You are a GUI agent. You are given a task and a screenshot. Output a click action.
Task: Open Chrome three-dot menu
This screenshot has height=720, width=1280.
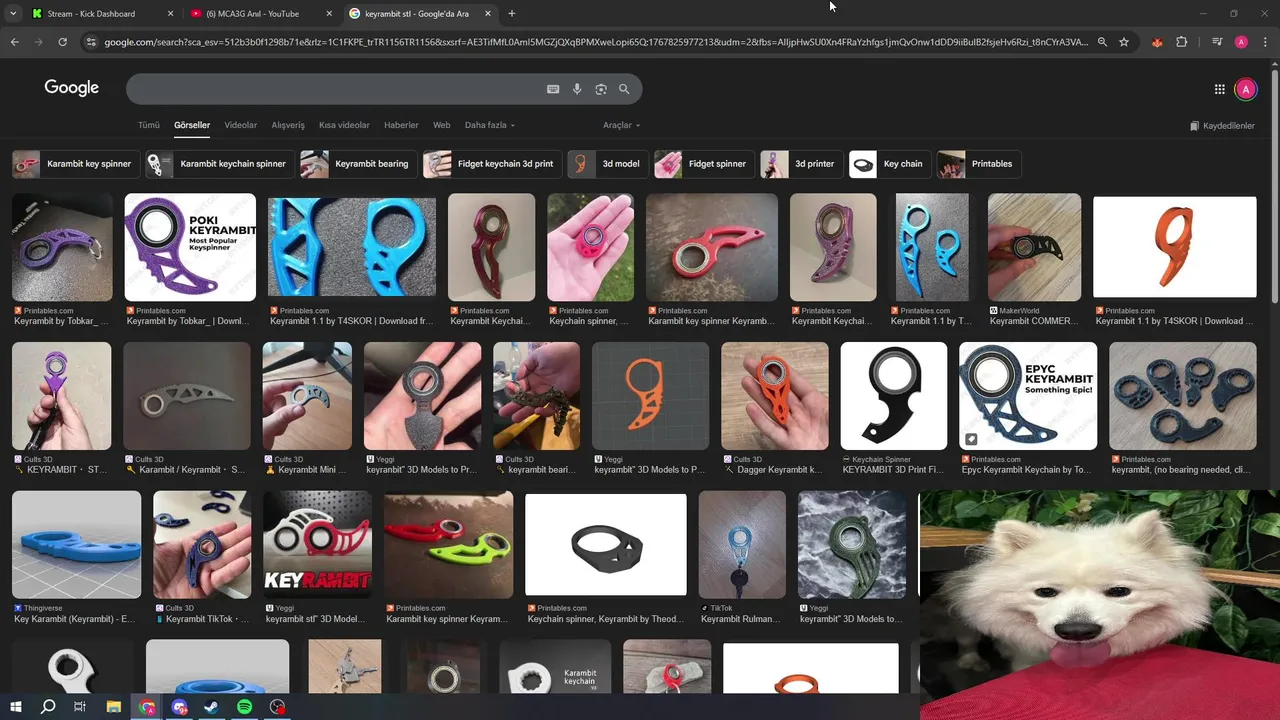coord(1265,42)
